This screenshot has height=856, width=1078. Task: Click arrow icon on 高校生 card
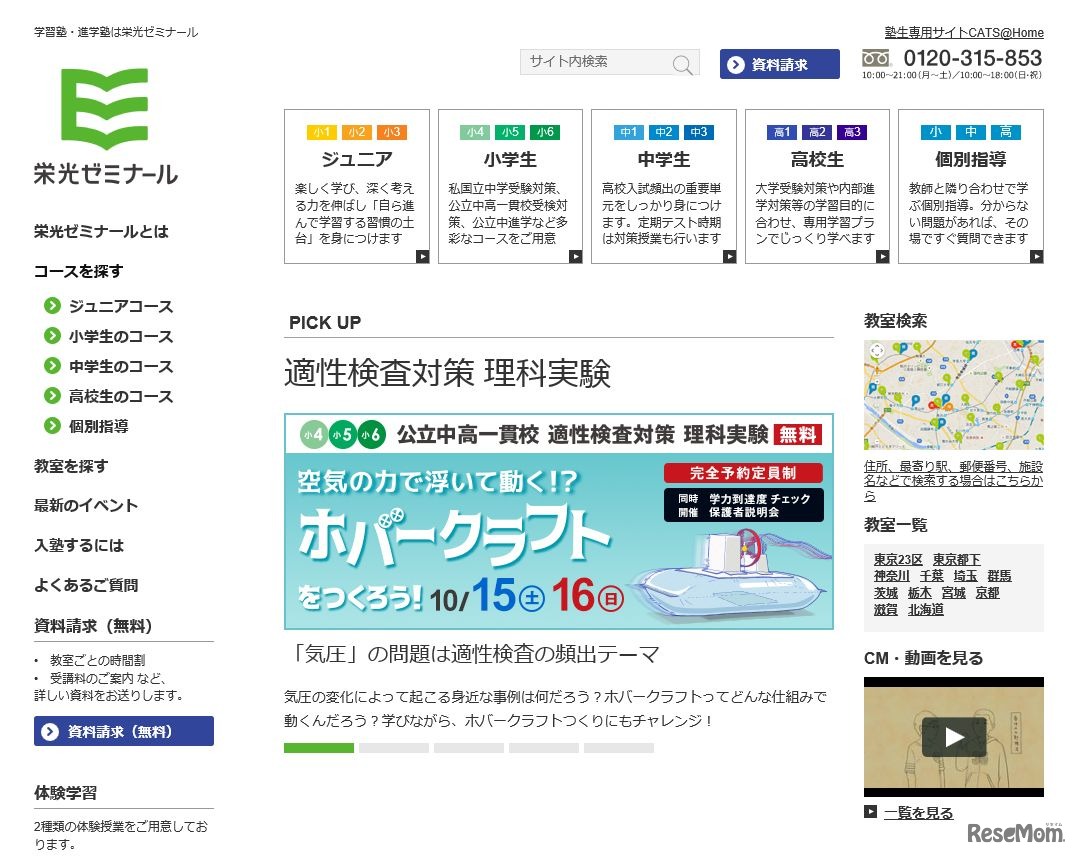(883, 256)
